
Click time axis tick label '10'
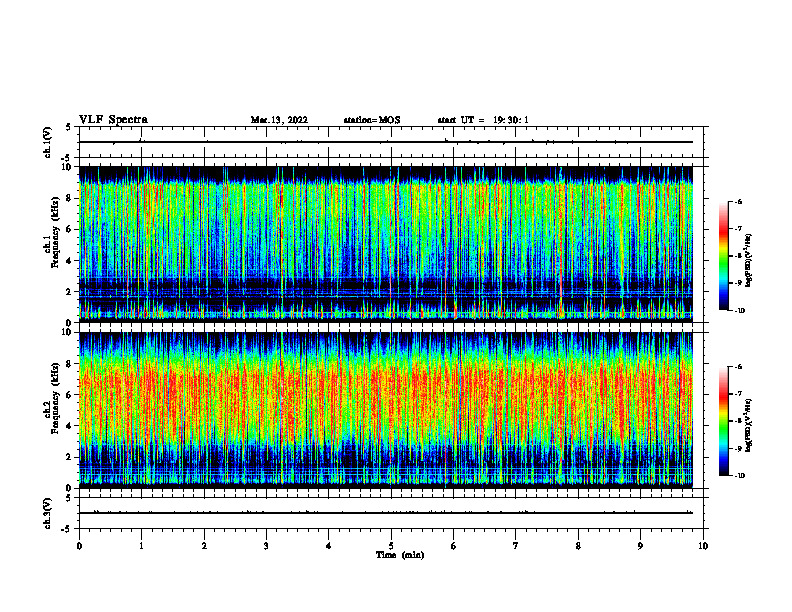703,546
